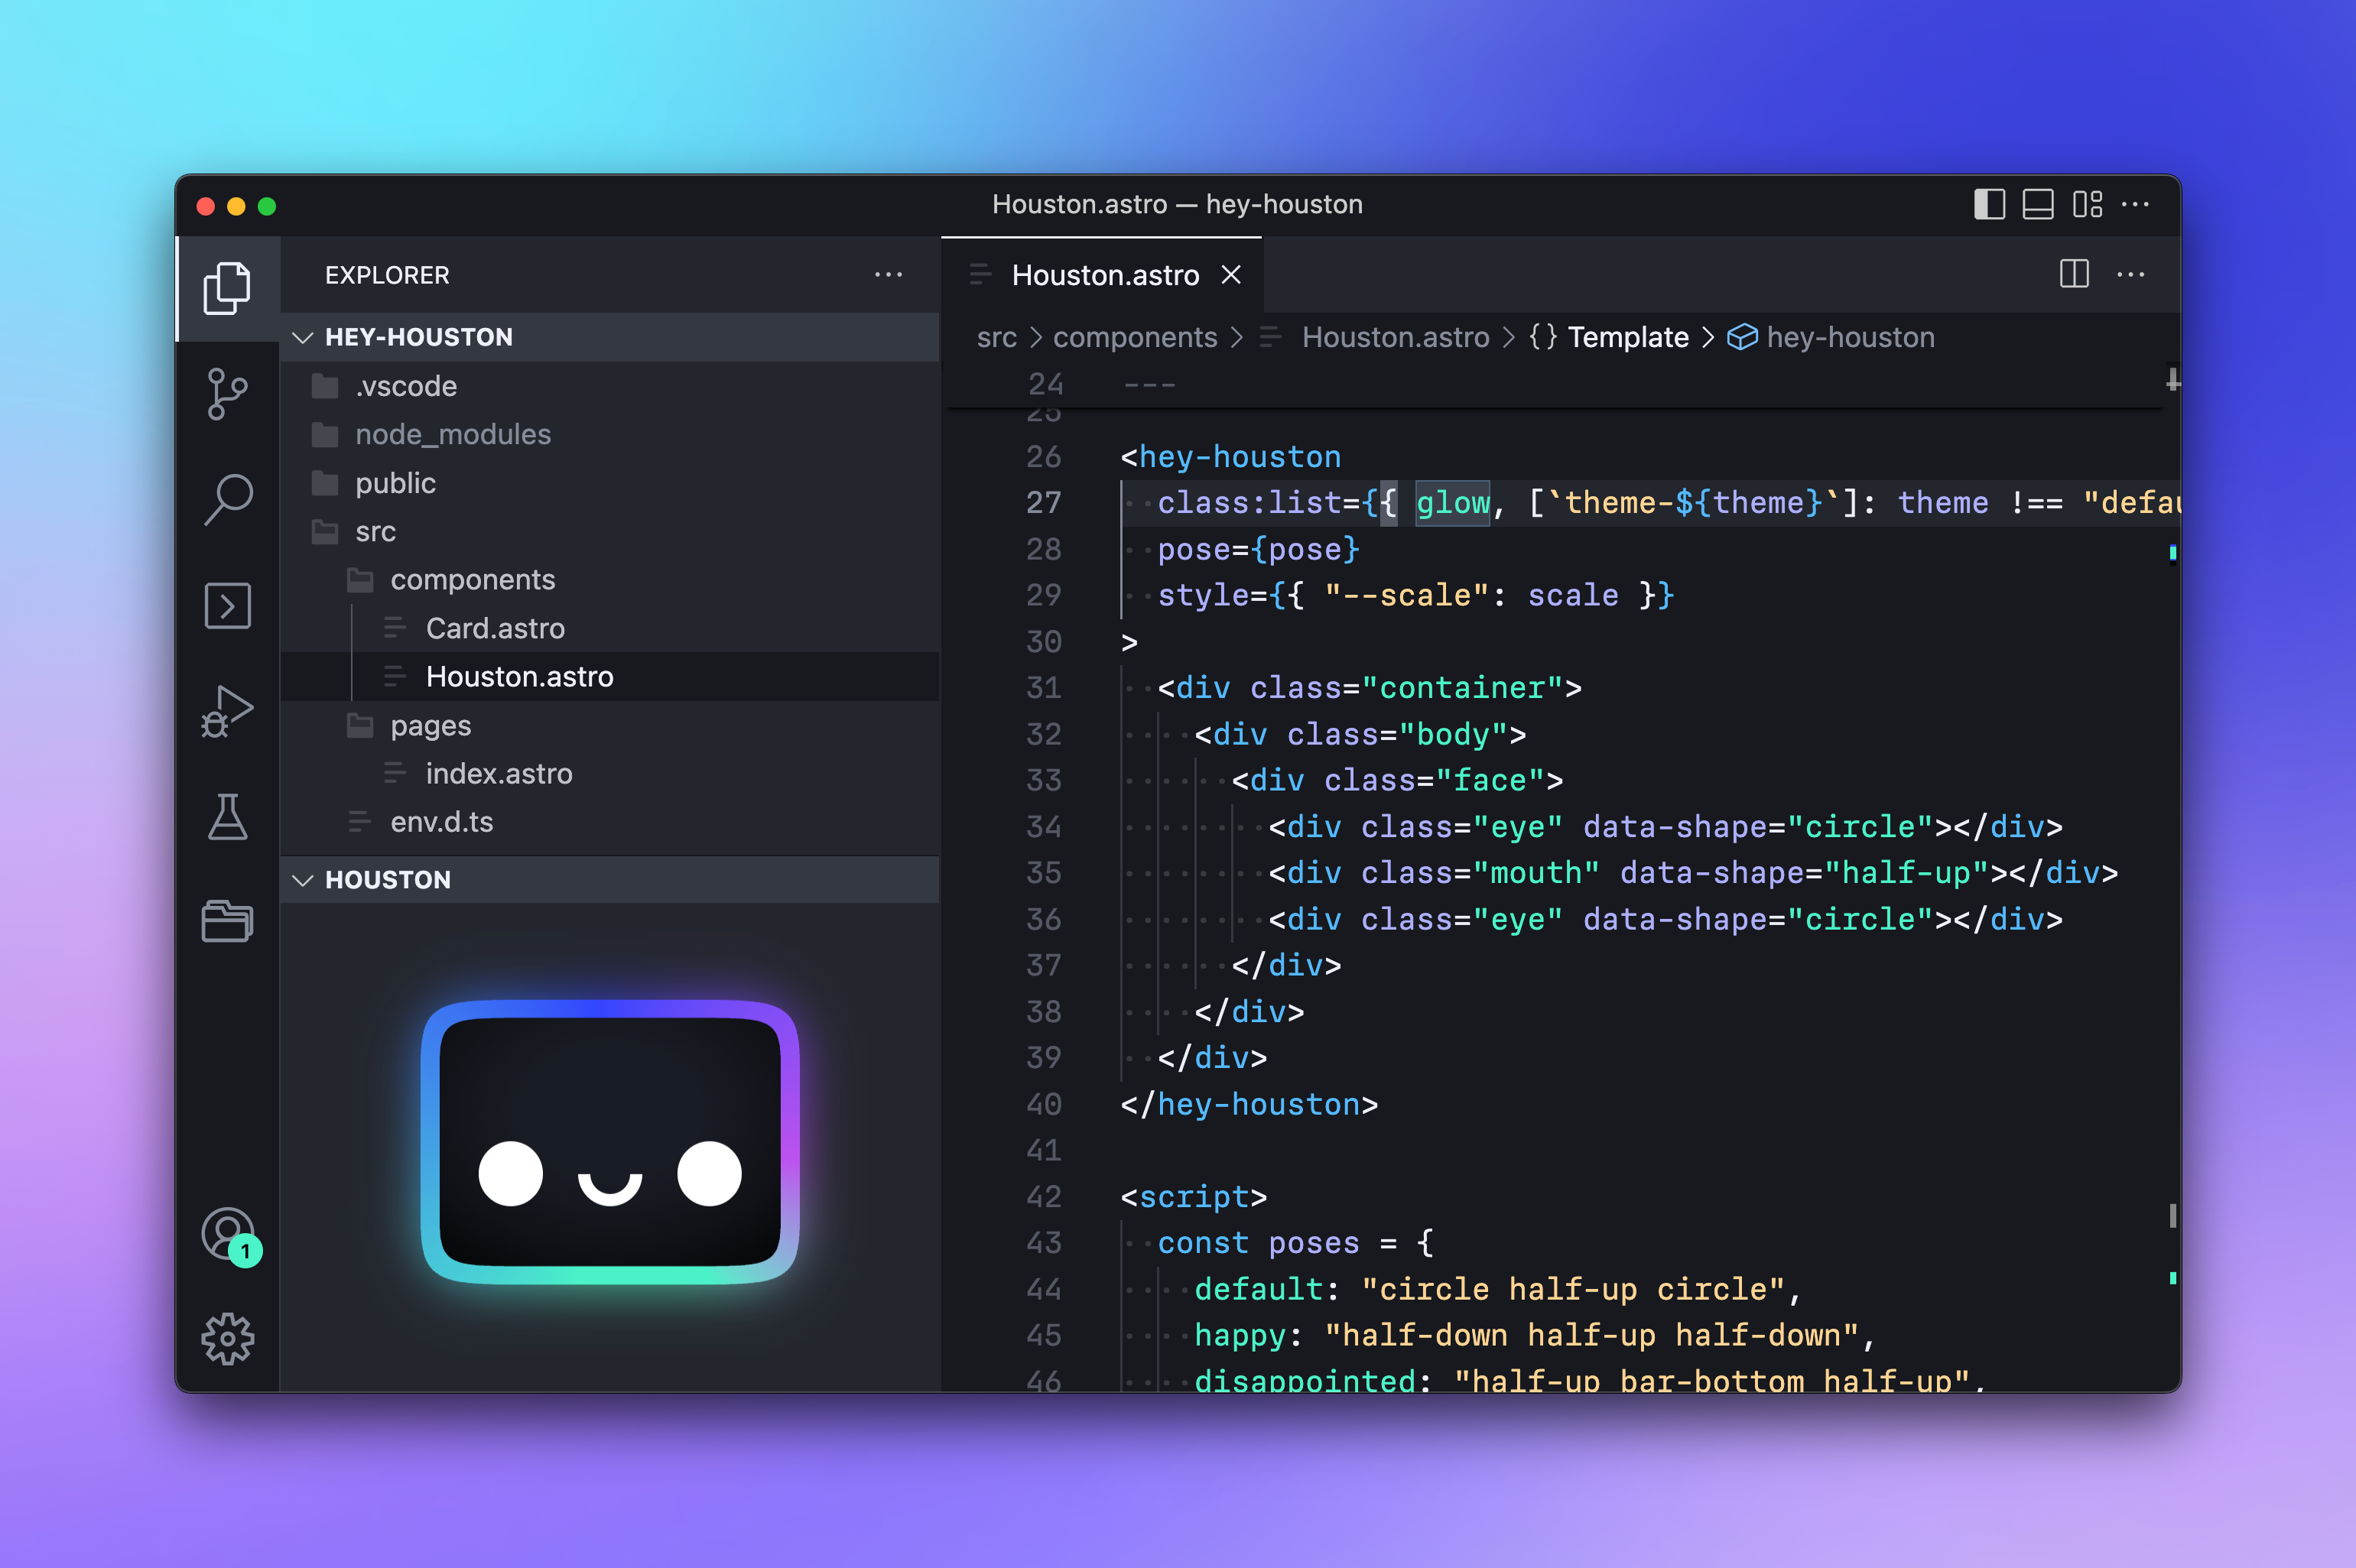Open index.astro from the Explorer
2356x1568 pixels.
click(498, 773)
